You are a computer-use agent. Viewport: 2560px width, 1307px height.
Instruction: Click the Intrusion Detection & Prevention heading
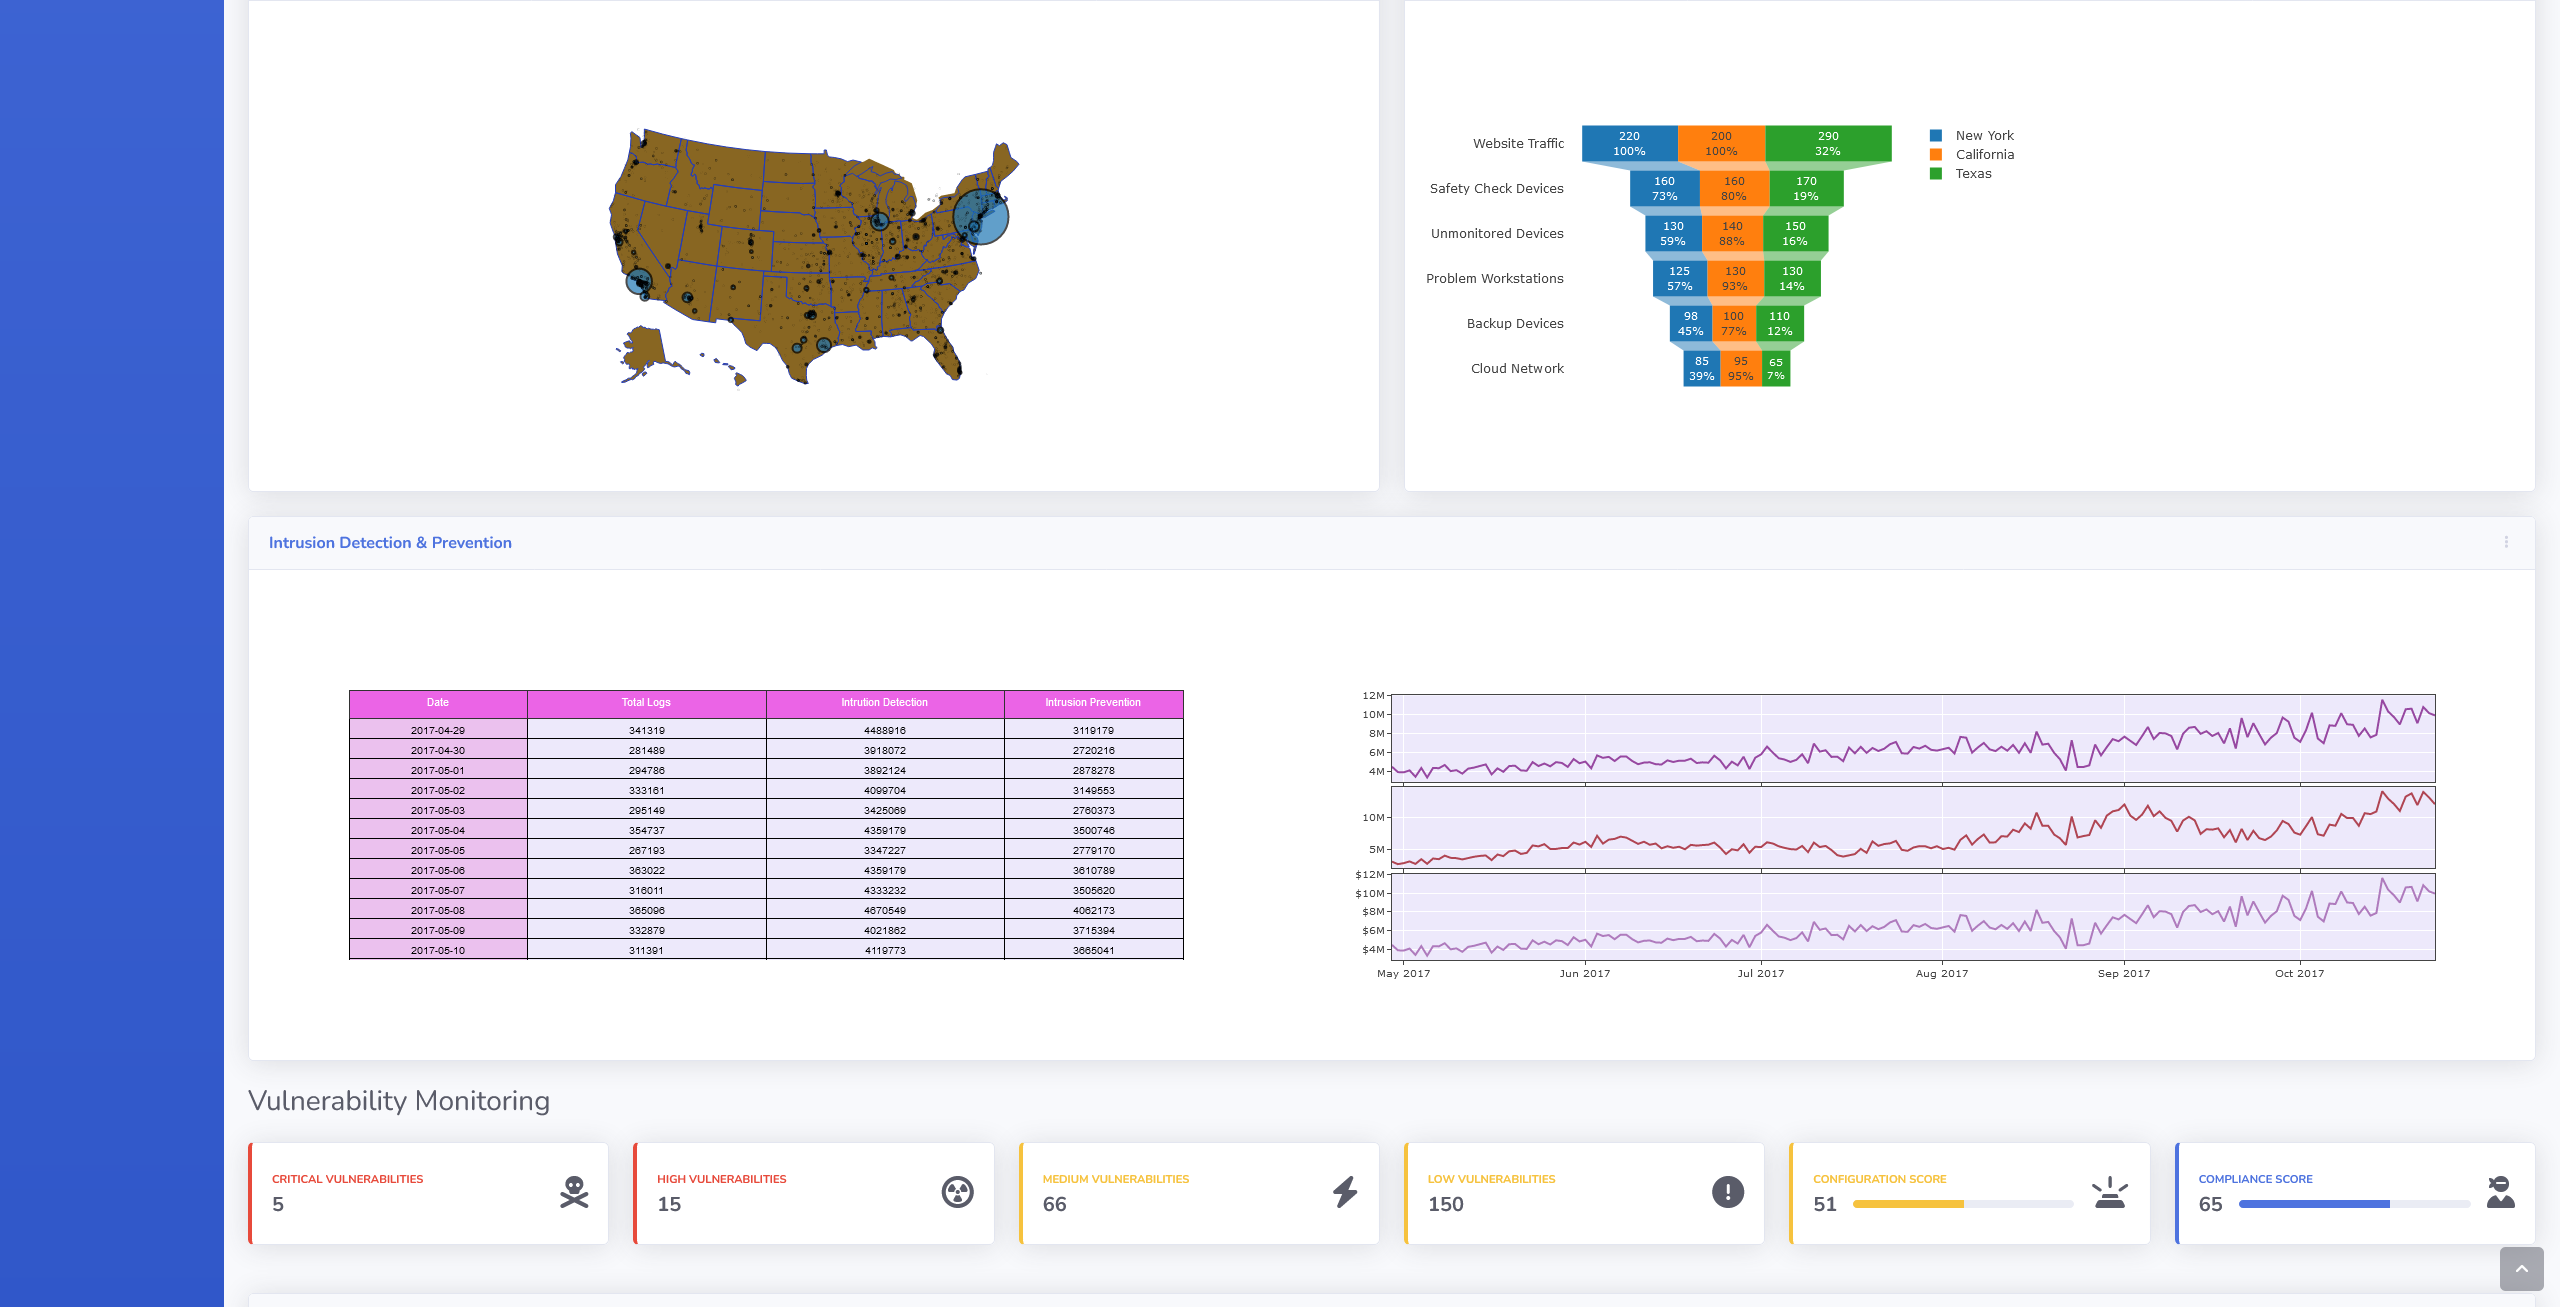[x=390, y=543]
